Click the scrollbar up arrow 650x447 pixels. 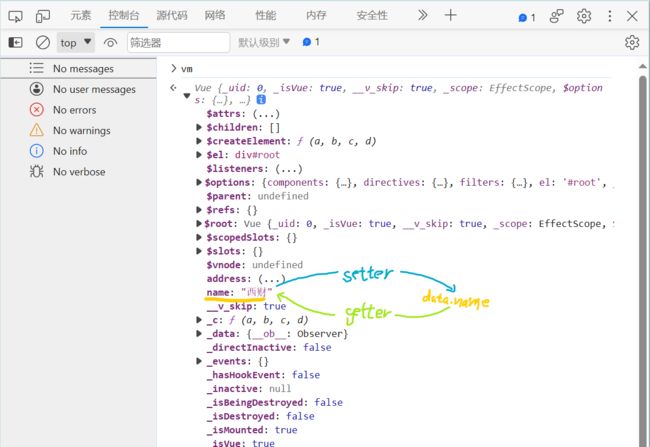coord(643,66)
